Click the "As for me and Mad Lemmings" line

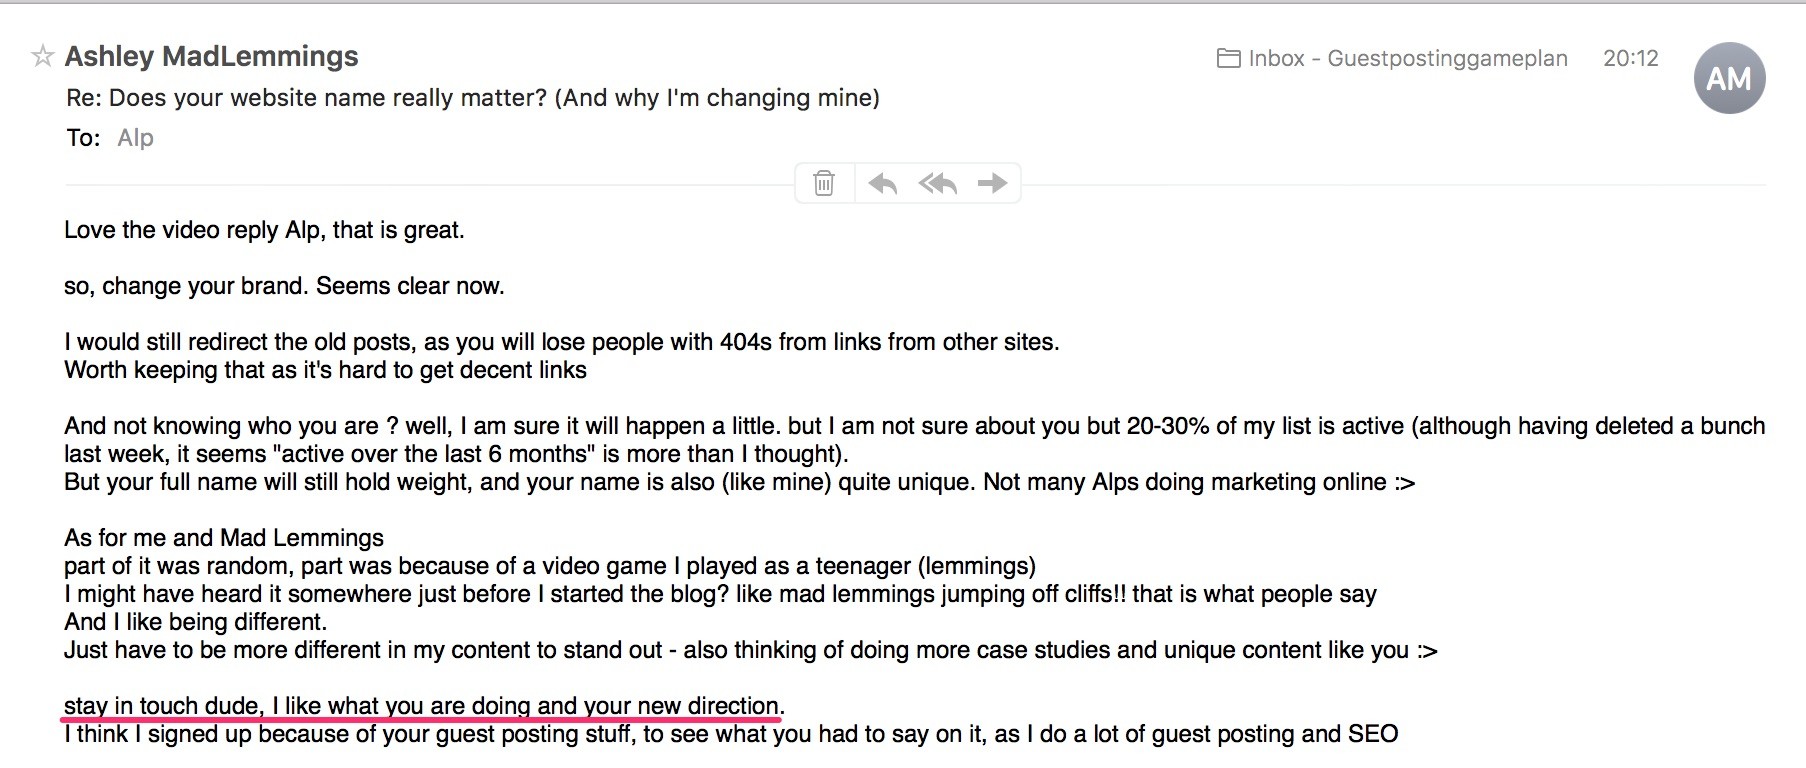[x=224, y=538]
